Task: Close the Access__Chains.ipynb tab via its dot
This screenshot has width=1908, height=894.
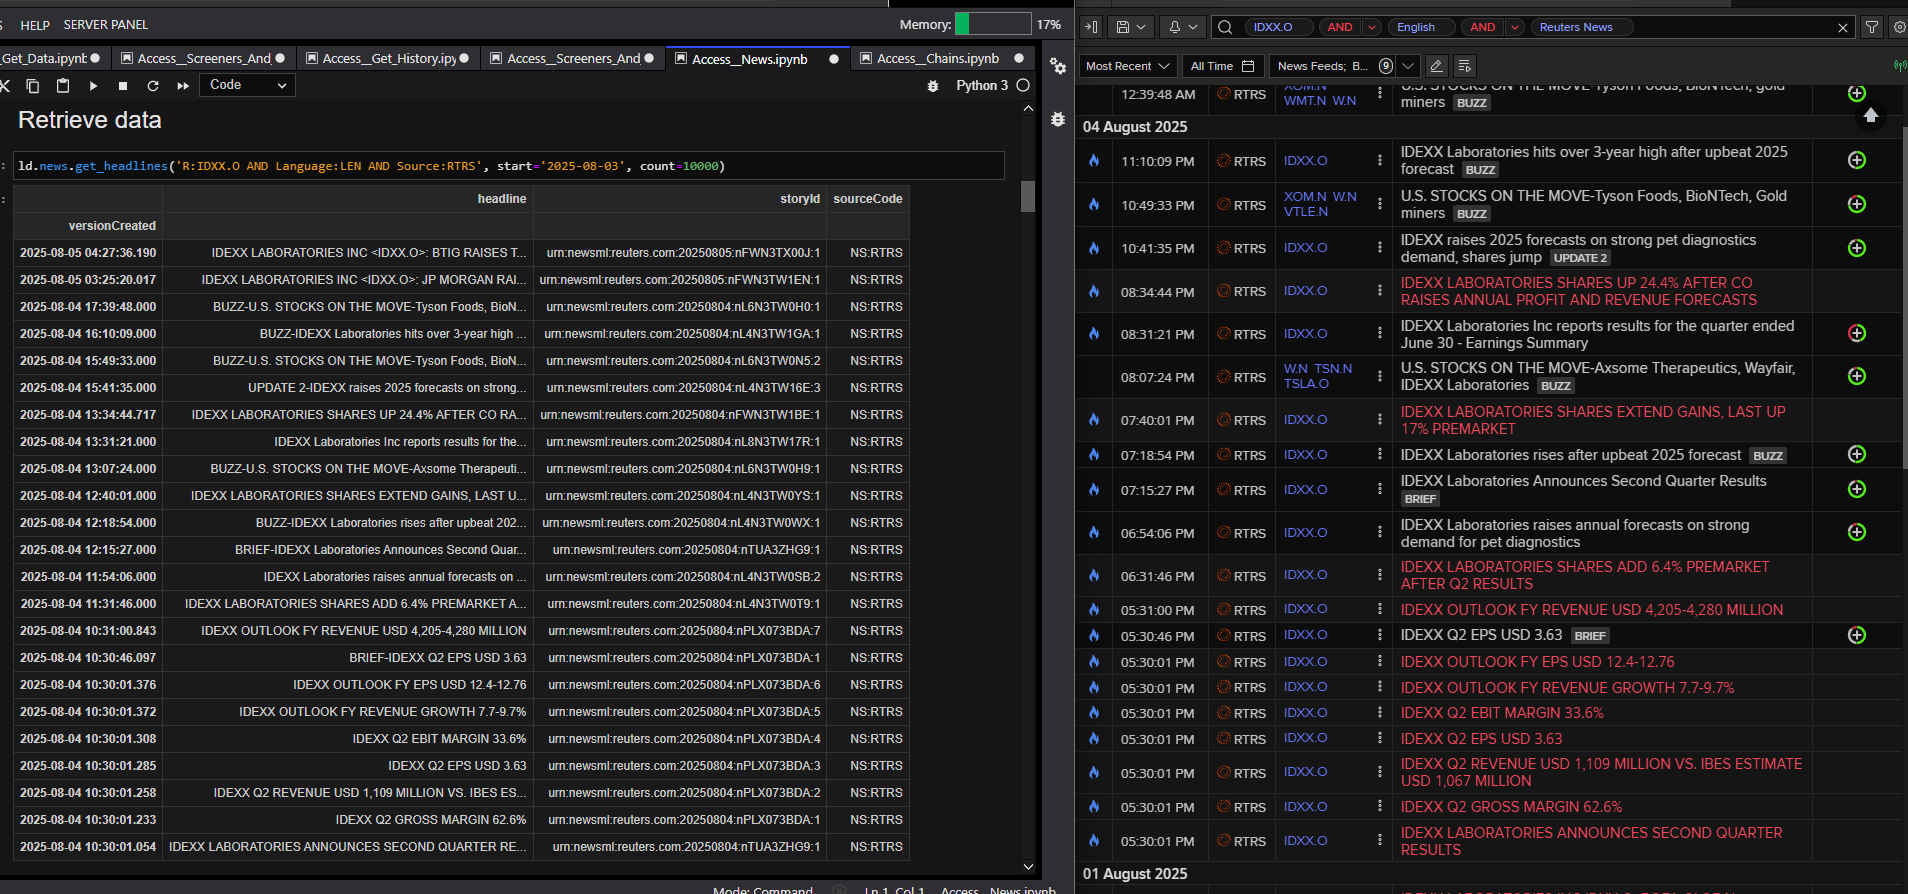Action: coord(1019,59)
